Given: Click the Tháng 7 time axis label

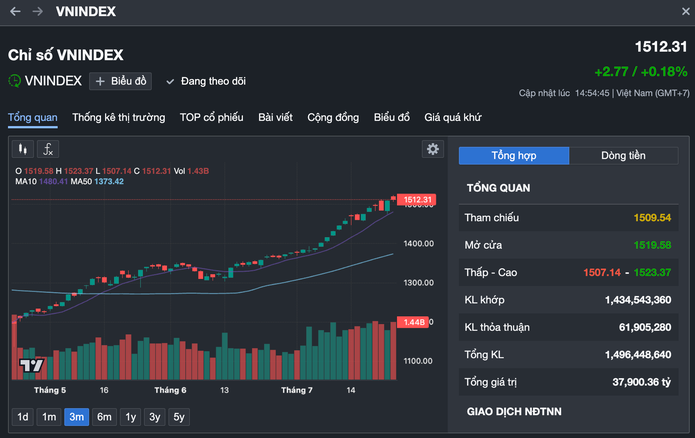Looking at the screenshot, I should click(297, 390).
